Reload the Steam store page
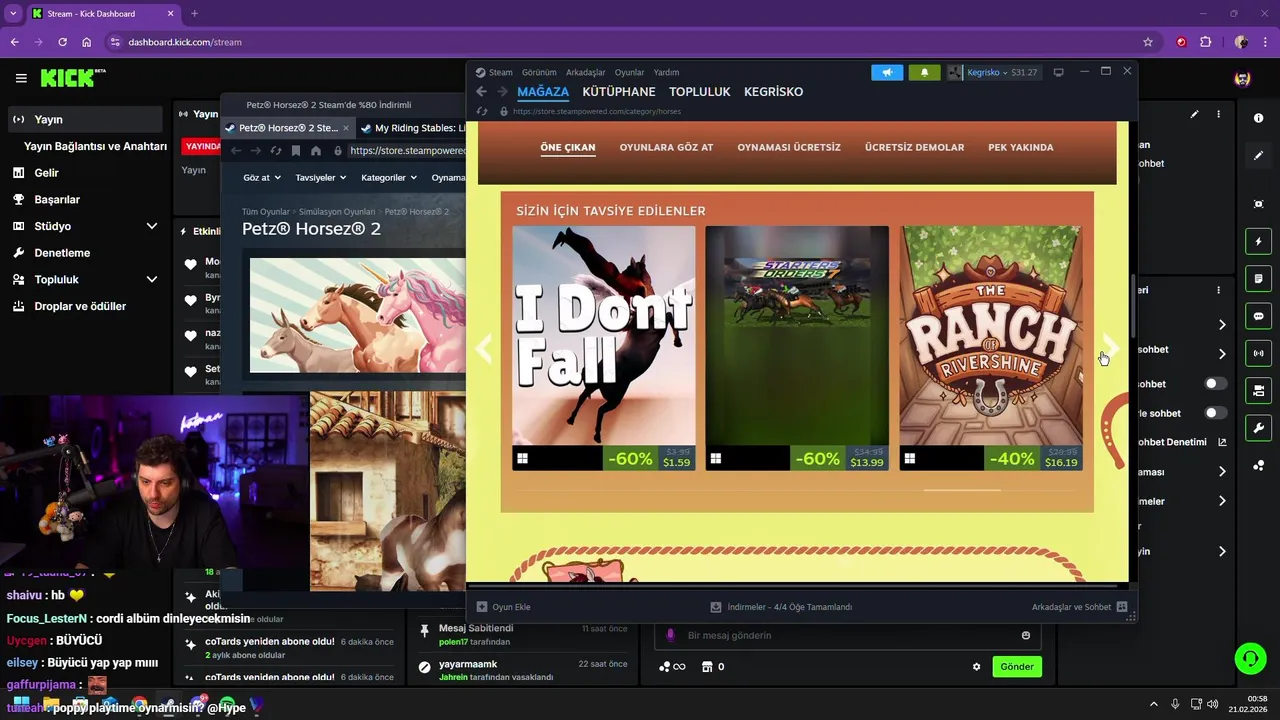Screen dimensions: 1280x720 pyautogui.click(x=482, y=112)
